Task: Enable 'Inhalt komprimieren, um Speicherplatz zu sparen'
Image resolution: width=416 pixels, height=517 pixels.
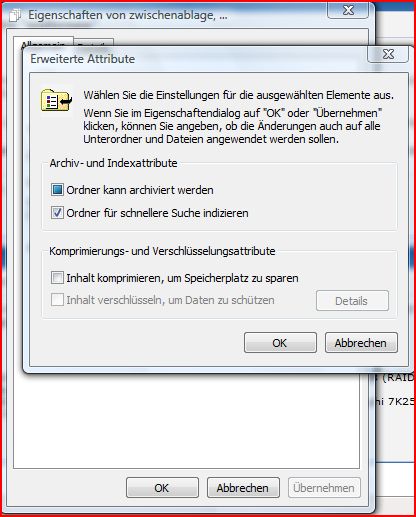Action: (x=57, y=278)
